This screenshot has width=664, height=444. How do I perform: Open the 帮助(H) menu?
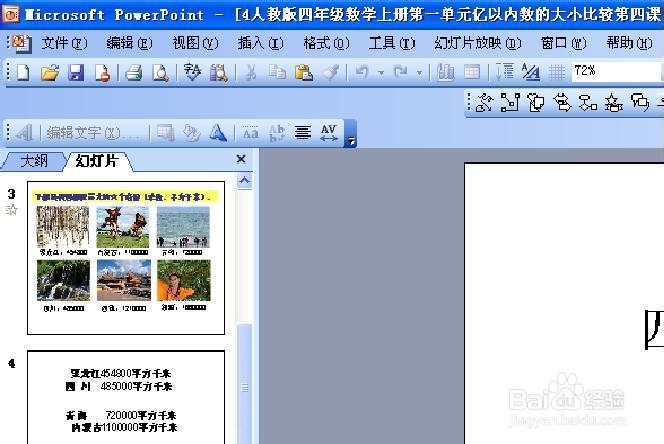tap(629, 43)
